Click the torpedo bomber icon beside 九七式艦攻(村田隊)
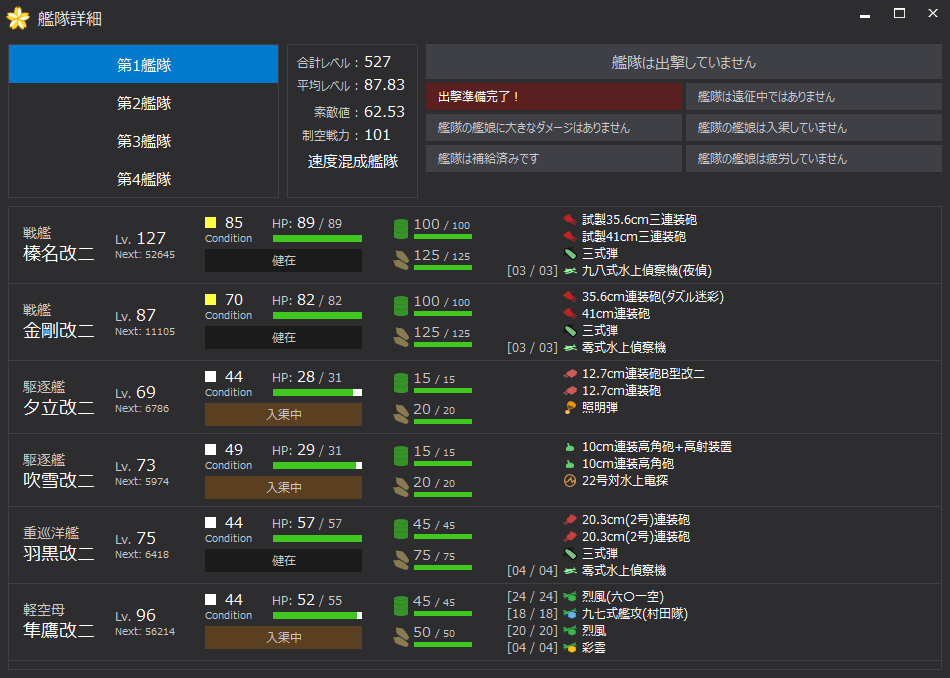Image resolution: width=950 pixels, height=678 pixels. click(570, 614)
